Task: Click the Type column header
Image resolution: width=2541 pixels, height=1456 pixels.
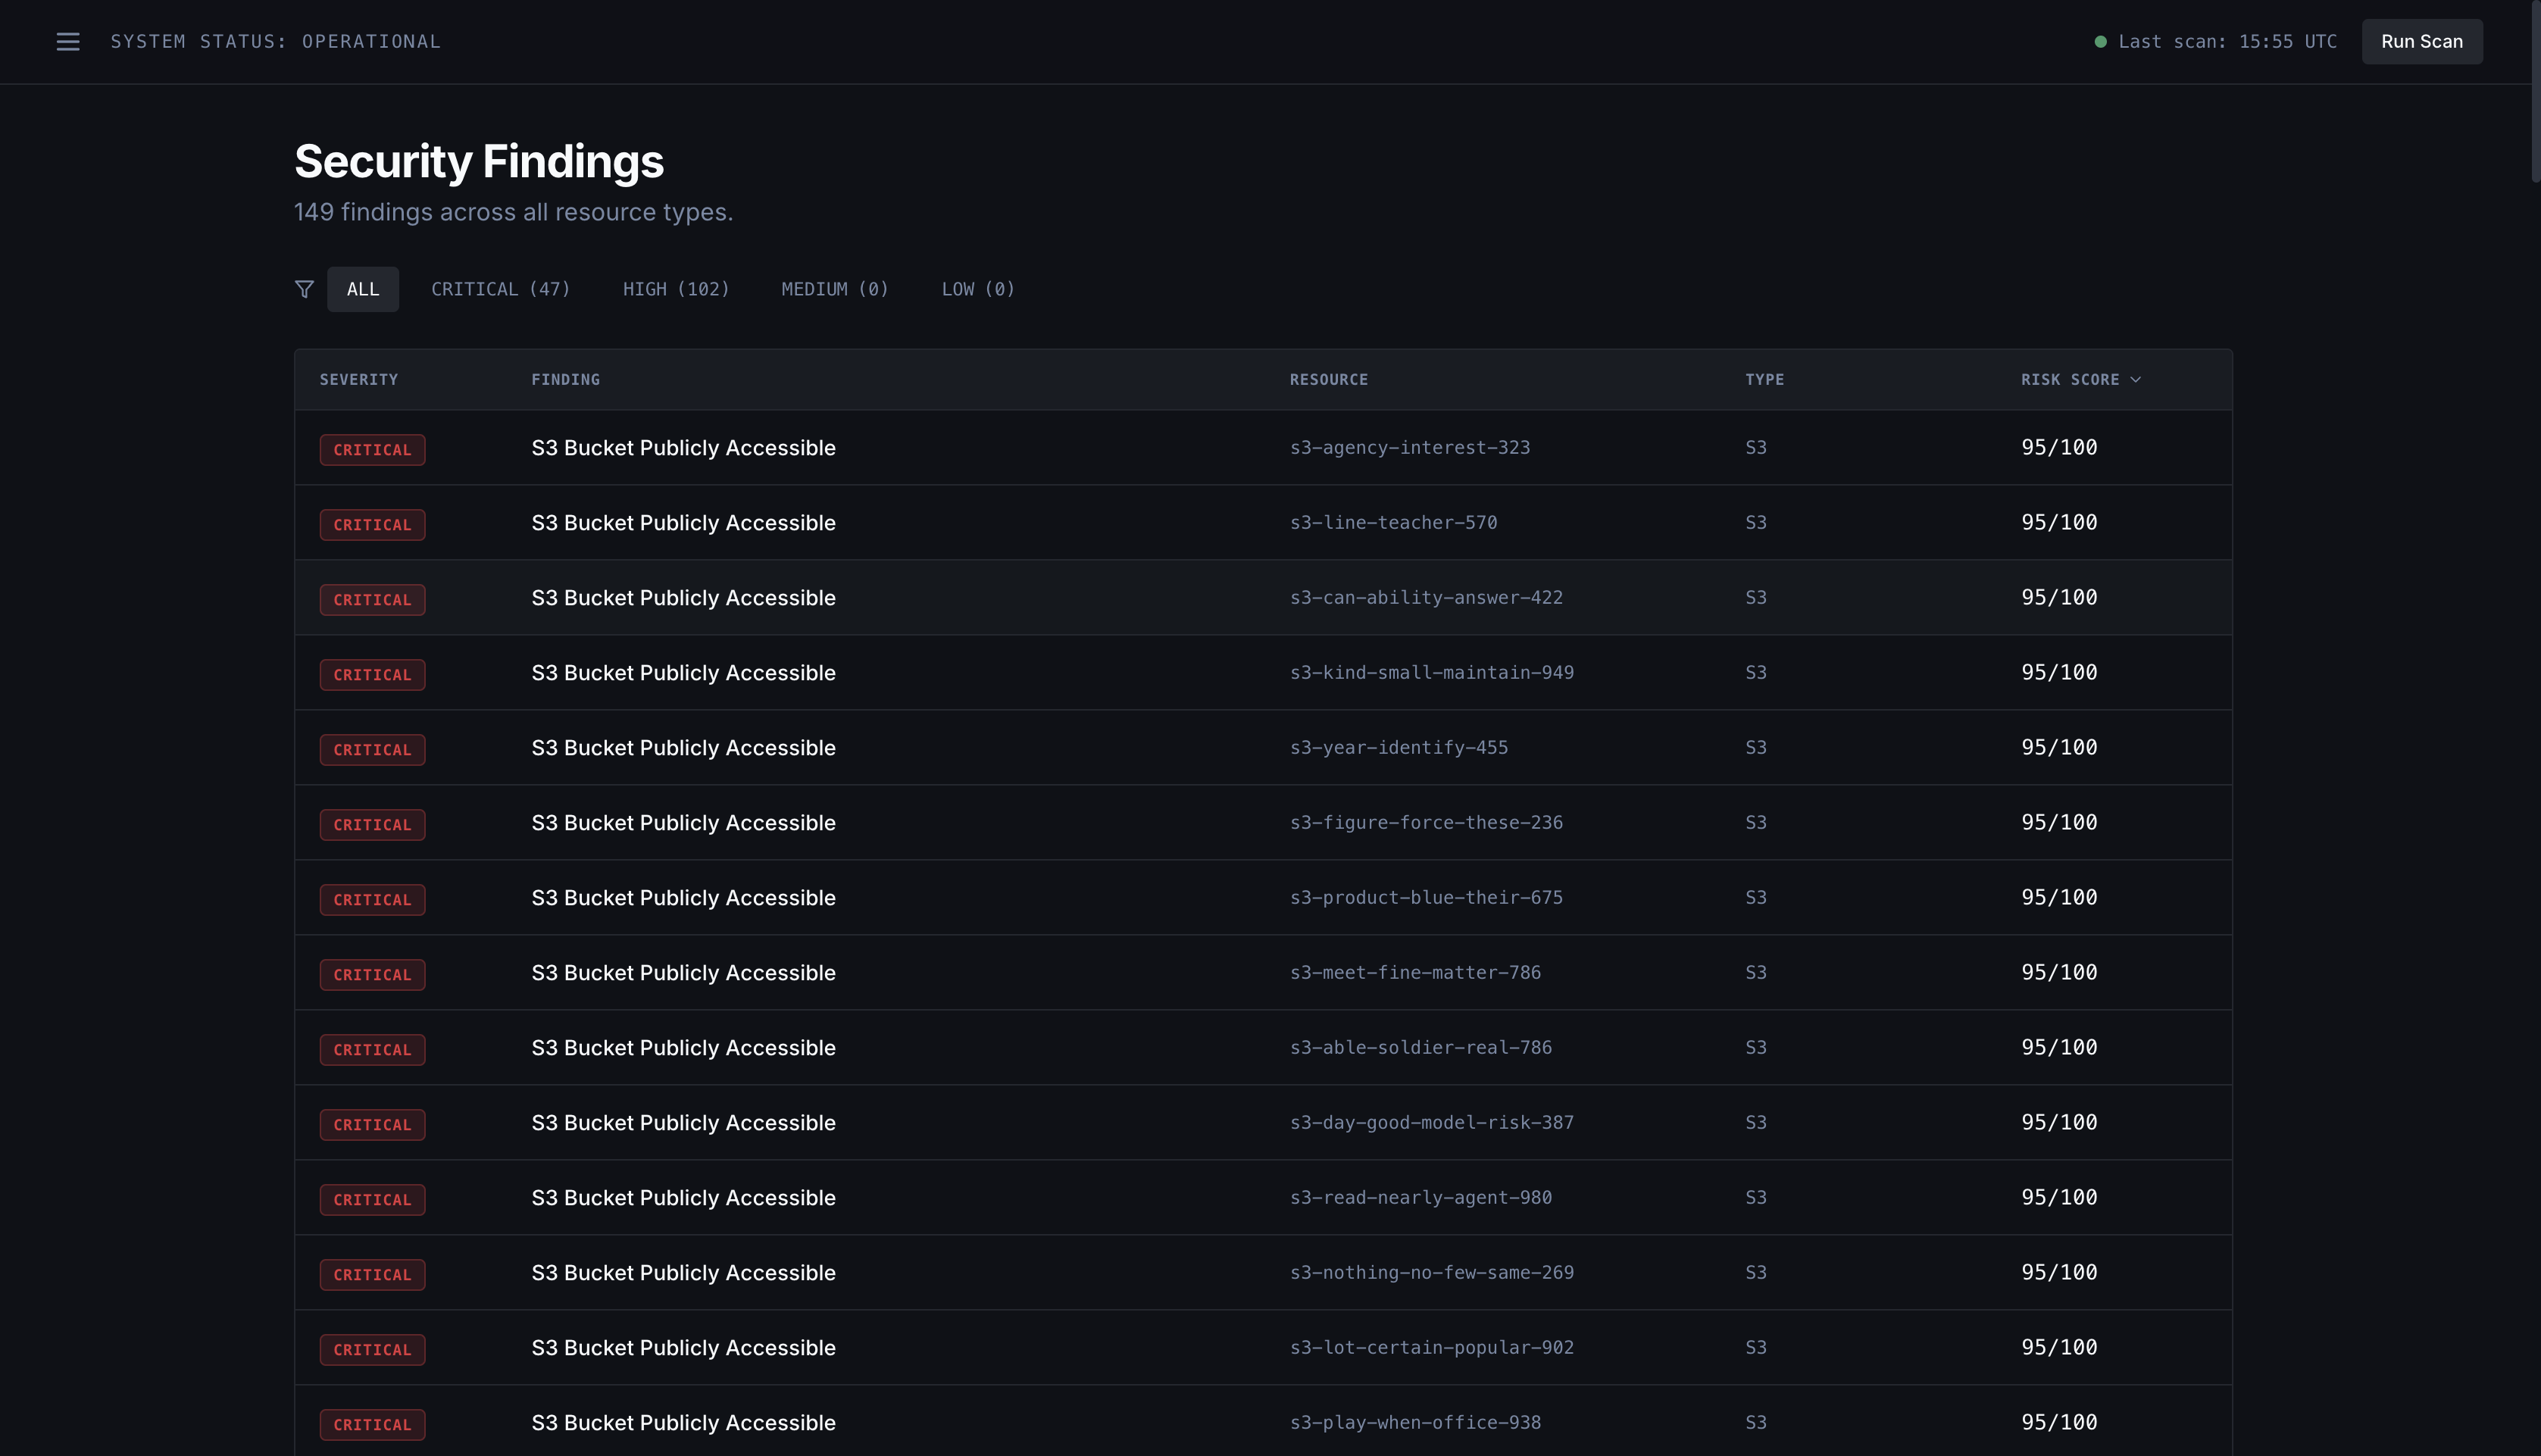Action: [x=1764, y=380]
